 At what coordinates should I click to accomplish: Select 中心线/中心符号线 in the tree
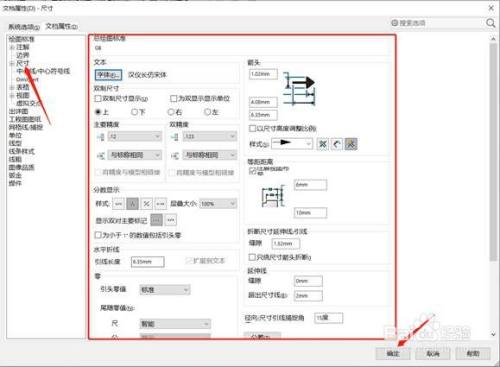coord(43,71)
